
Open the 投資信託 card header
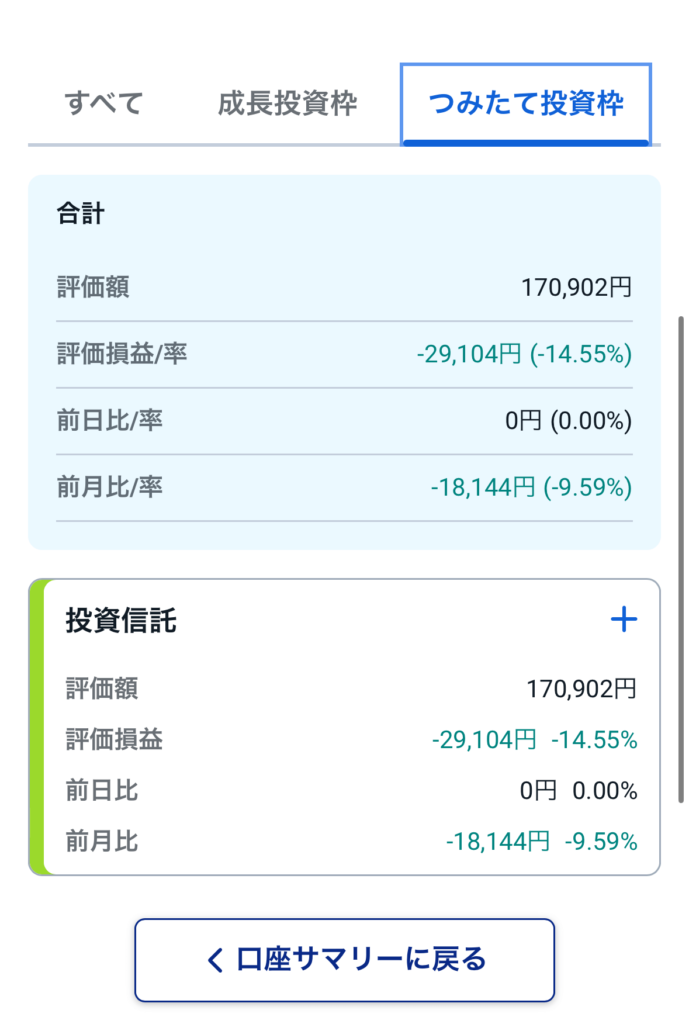coord(121,620)
